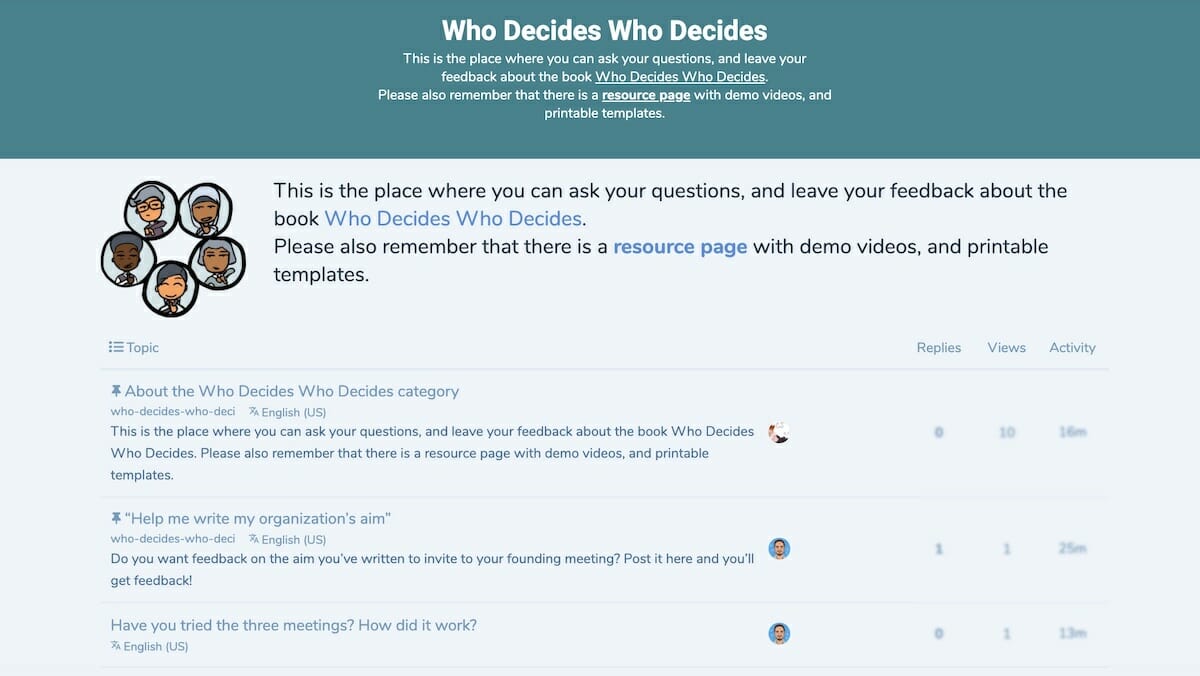Click the category logo with five faces
This screenshot has height=676, width=1200.
(x=172, y=248)
